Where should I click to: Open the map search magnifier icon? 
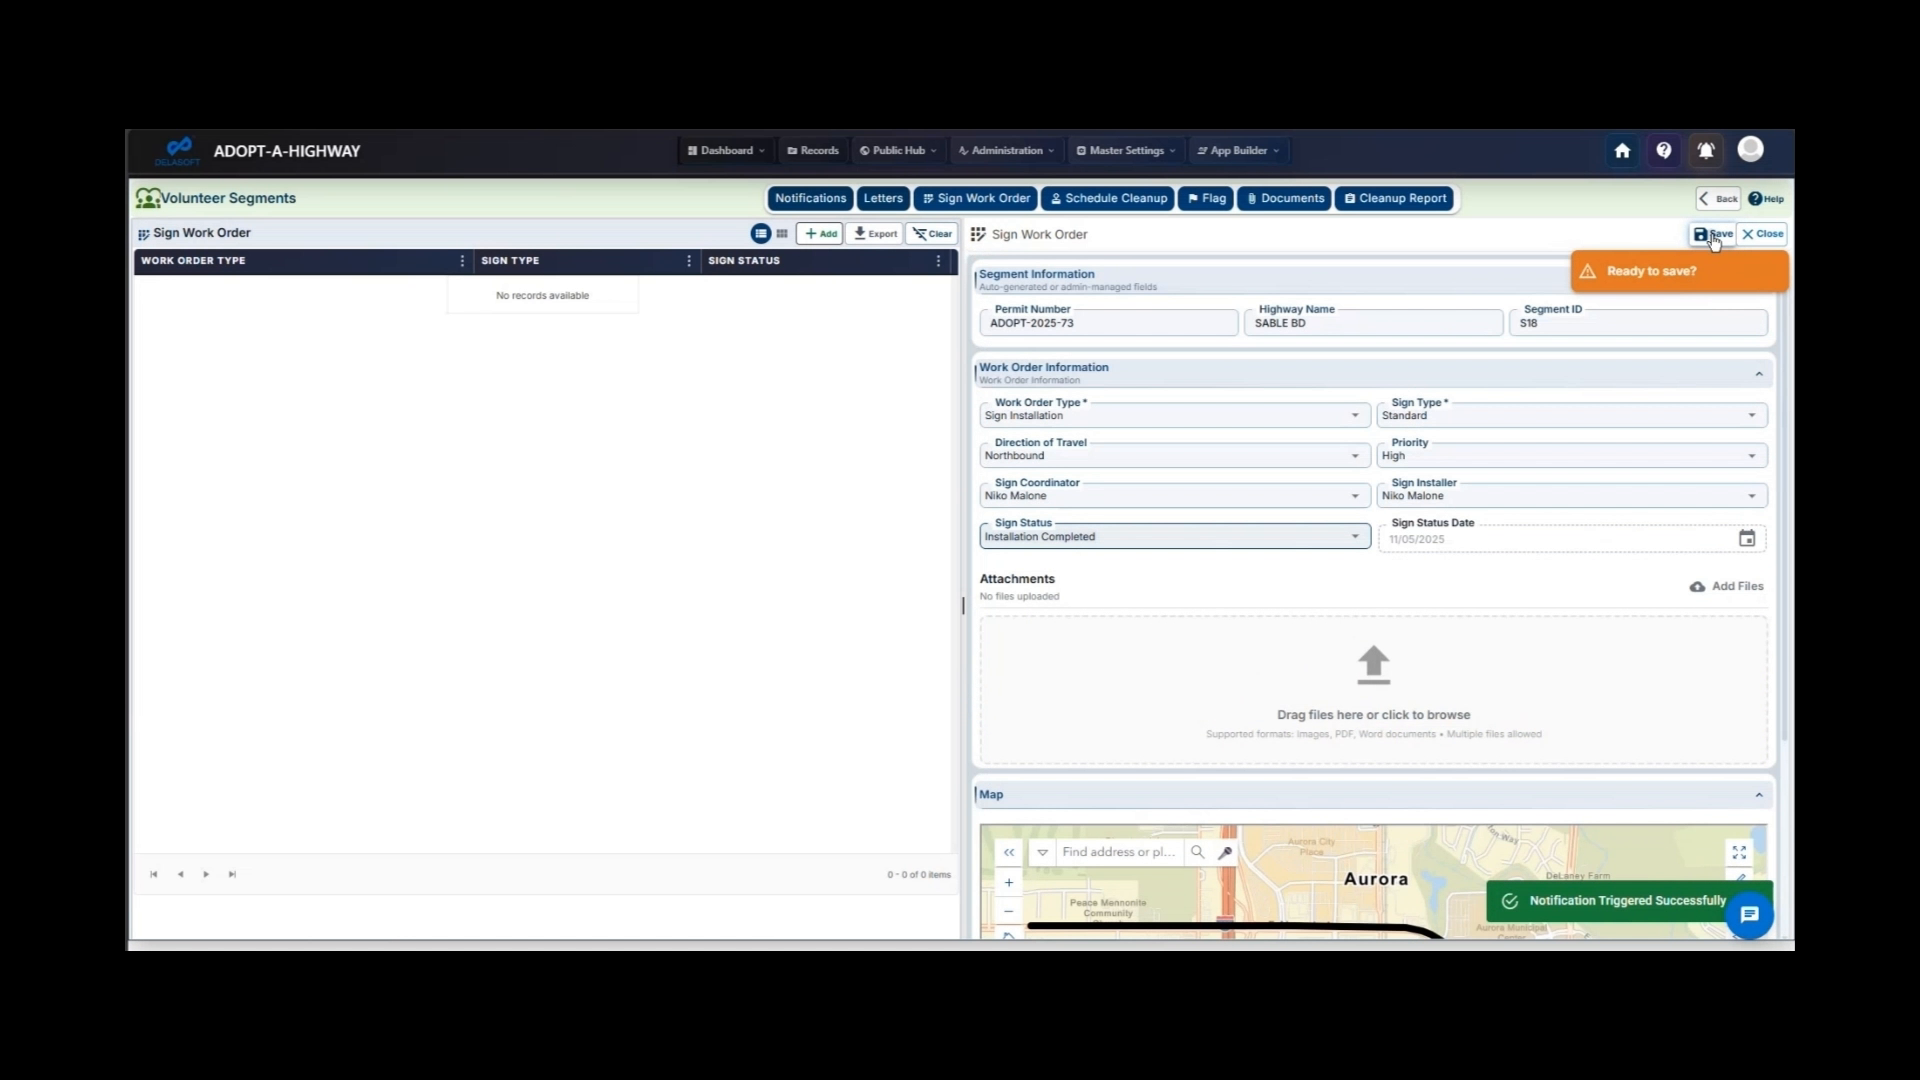[1197, 852]
